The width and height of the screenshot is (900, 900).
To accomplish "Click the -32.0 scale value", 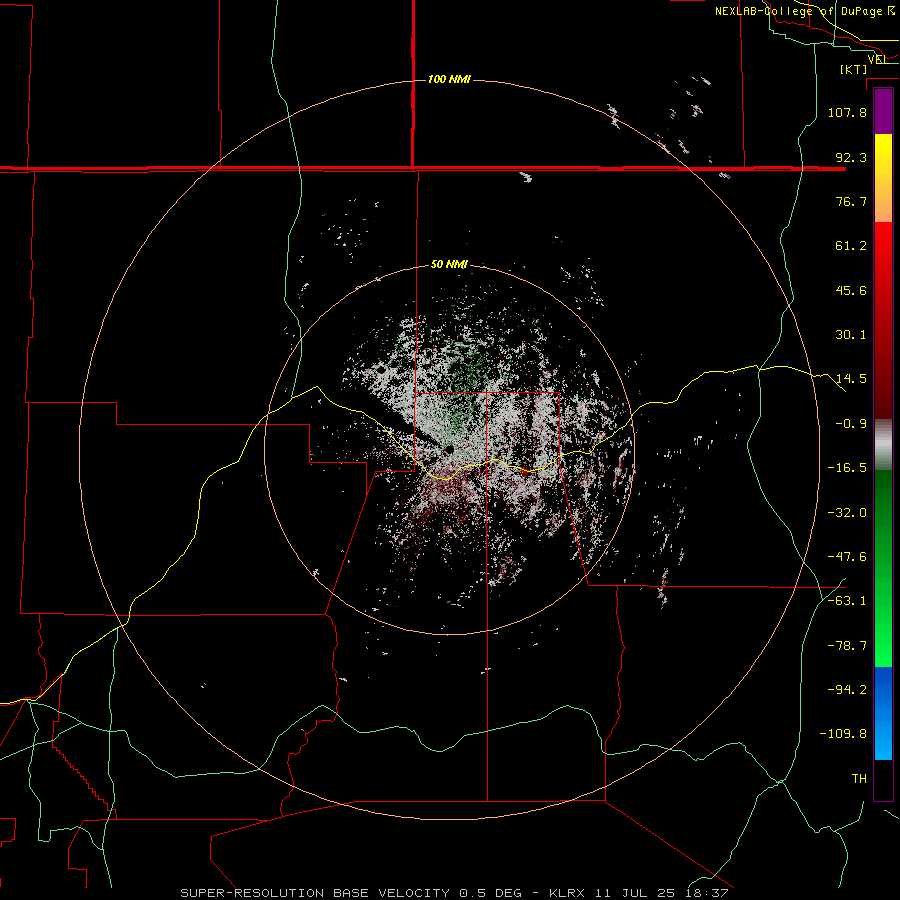I will pos(847,513).
